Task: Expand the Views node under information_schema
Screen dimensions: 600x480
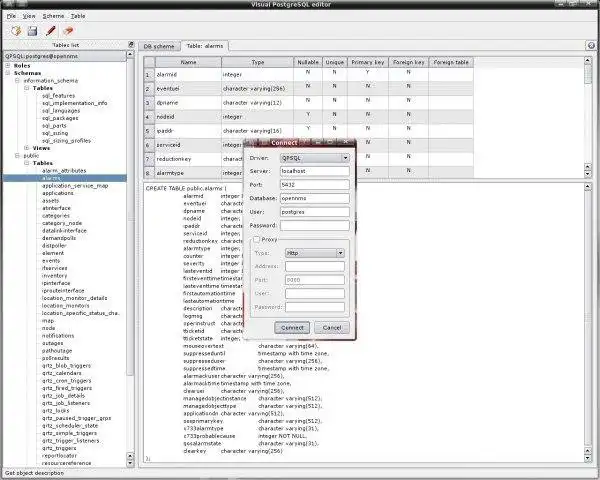Action: click(x=26, y=148)
